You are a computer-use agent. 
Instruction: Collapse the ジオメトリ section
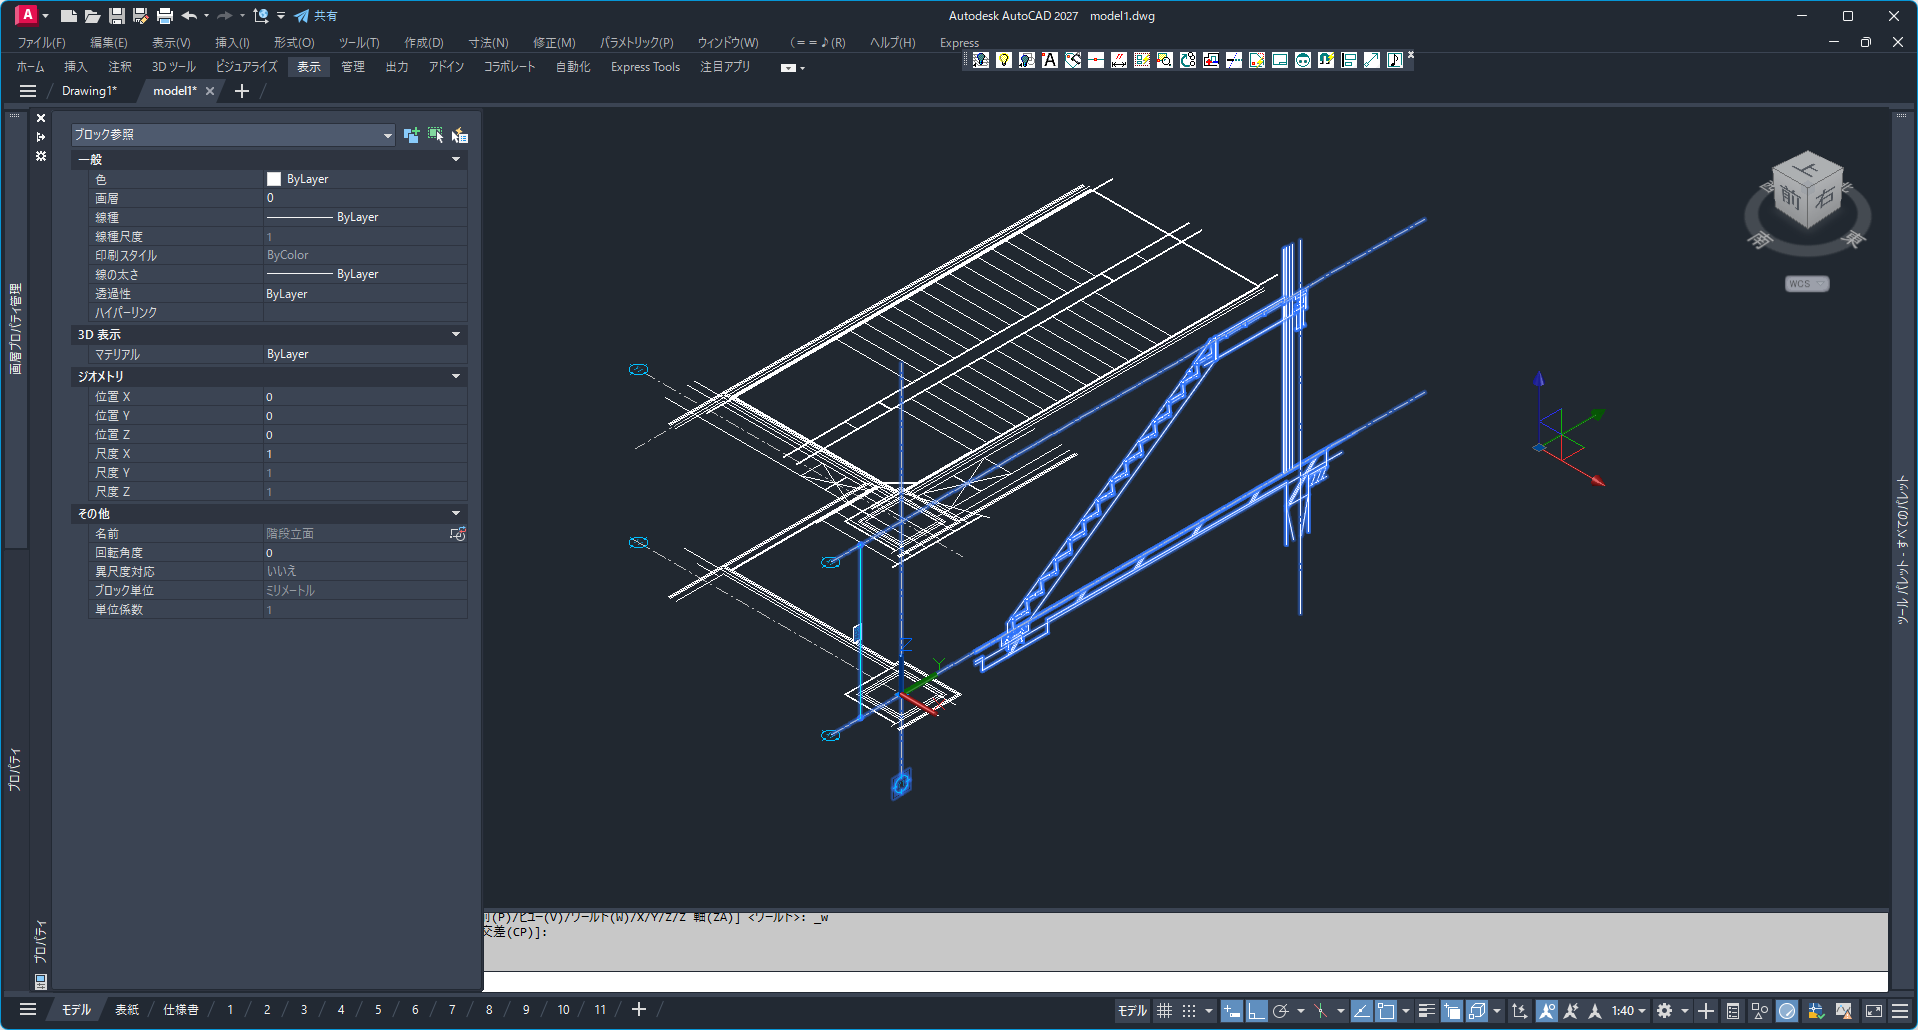456,377
